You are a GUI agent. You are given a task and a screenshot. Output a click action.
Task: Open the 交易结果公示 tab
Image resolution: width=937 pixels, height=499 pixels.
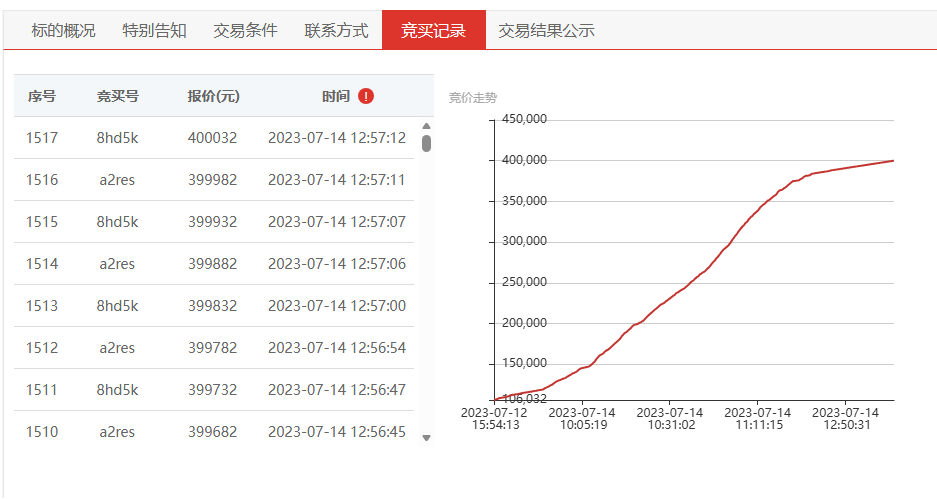tap(546, 30)
